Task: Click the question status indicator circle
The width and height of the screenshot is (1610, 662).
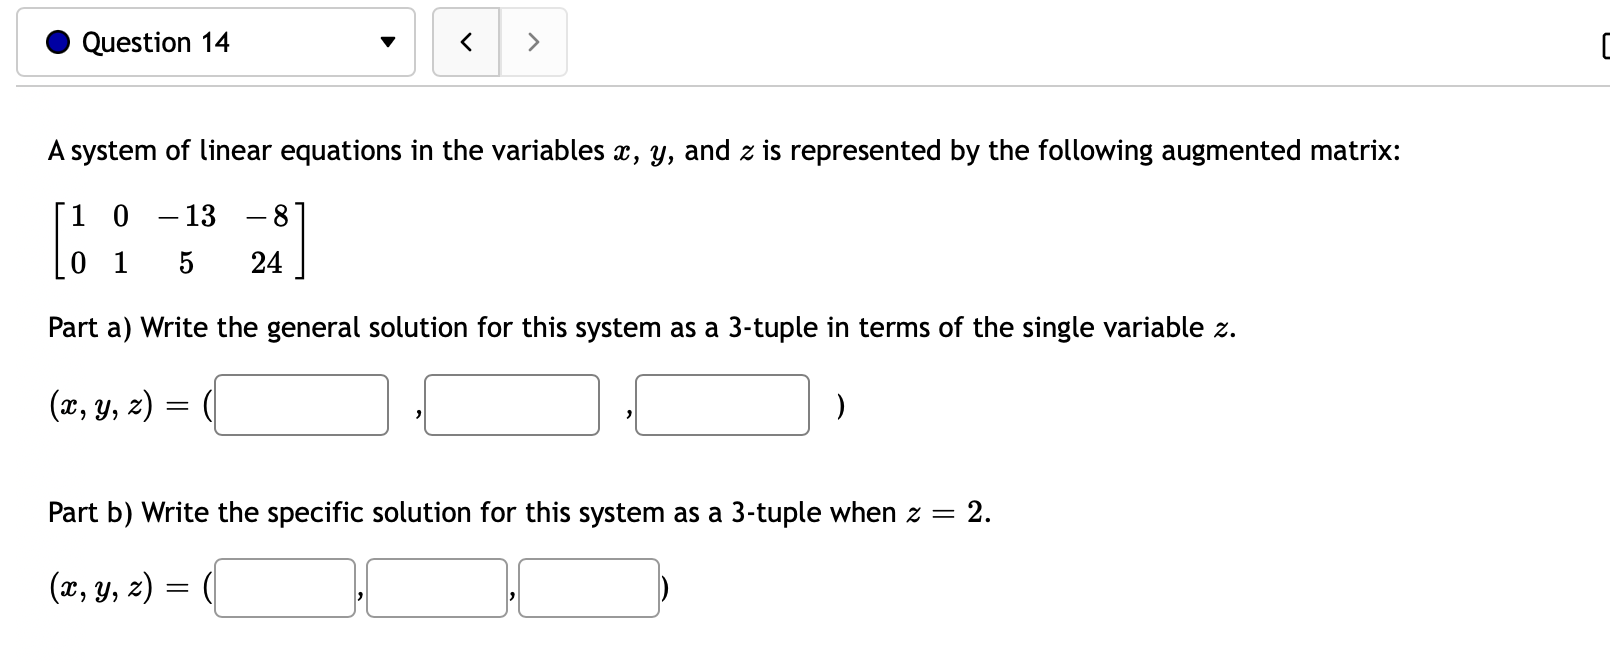Action: point(57,42)
